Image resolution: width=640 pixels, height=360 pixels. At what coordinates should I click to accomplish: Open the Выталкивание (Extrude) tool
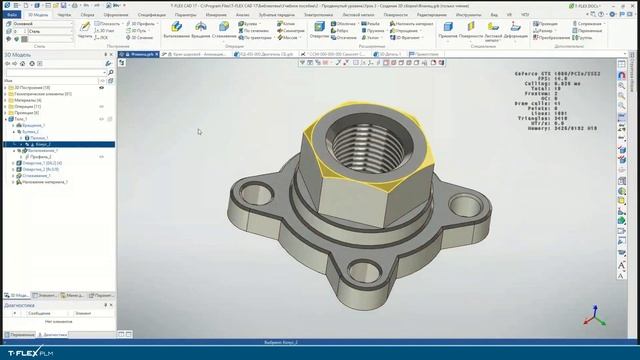[x=176, y=30]
